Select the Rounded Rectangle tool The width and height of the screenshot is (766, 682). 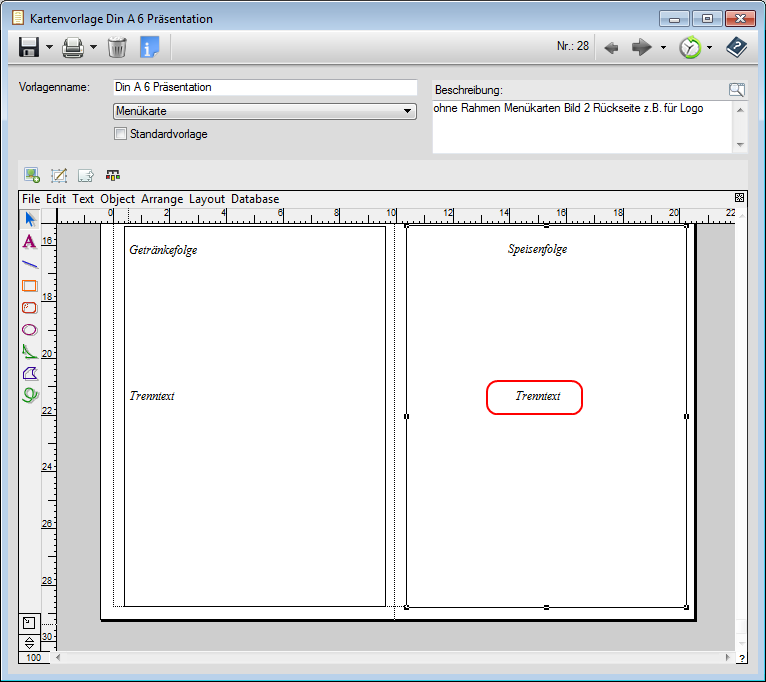29,308
